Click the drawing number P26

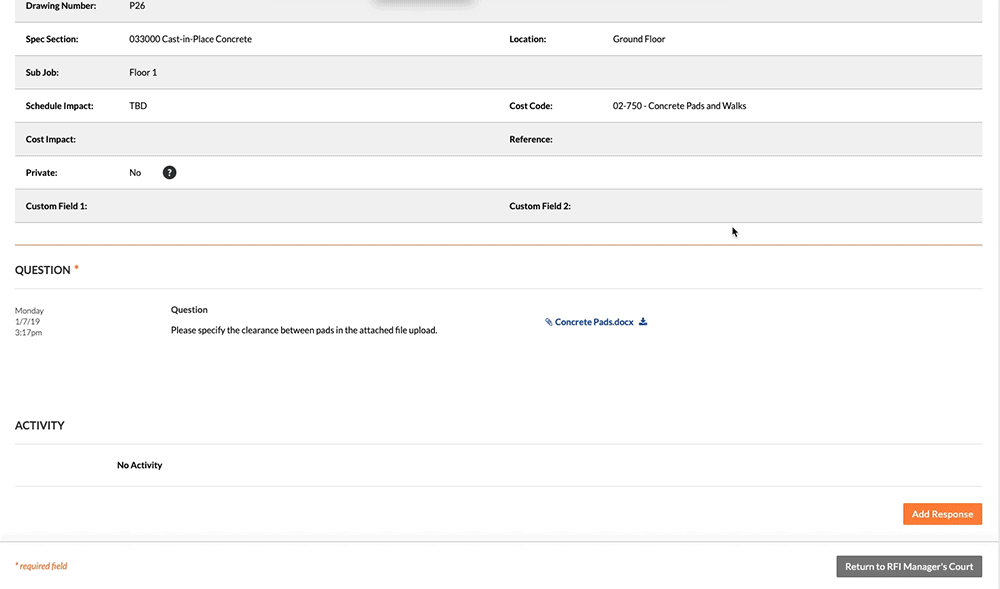coord(137,6)
